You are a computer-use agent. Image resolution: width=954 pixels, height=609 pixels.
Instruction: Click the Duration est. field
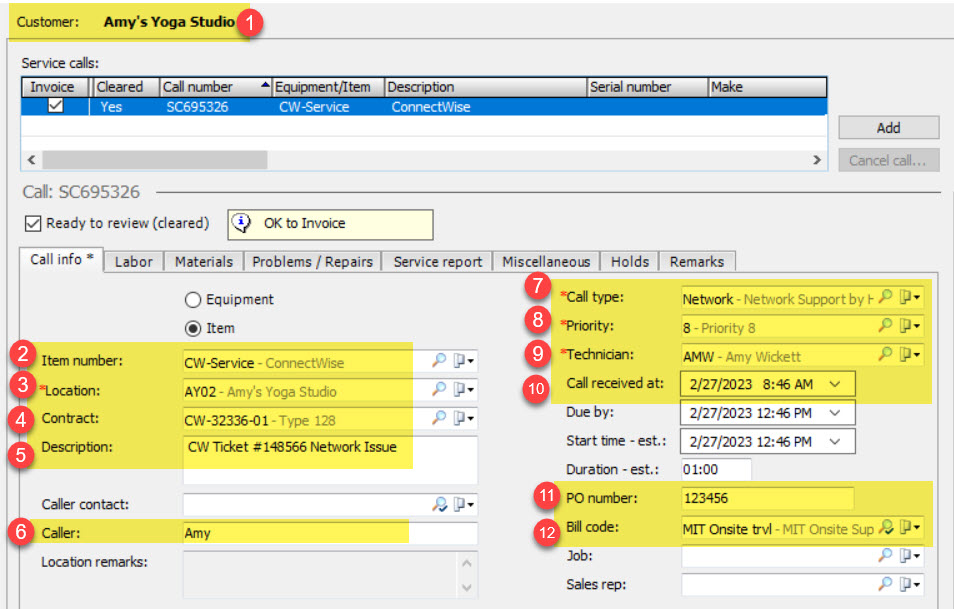pos(716,470)
